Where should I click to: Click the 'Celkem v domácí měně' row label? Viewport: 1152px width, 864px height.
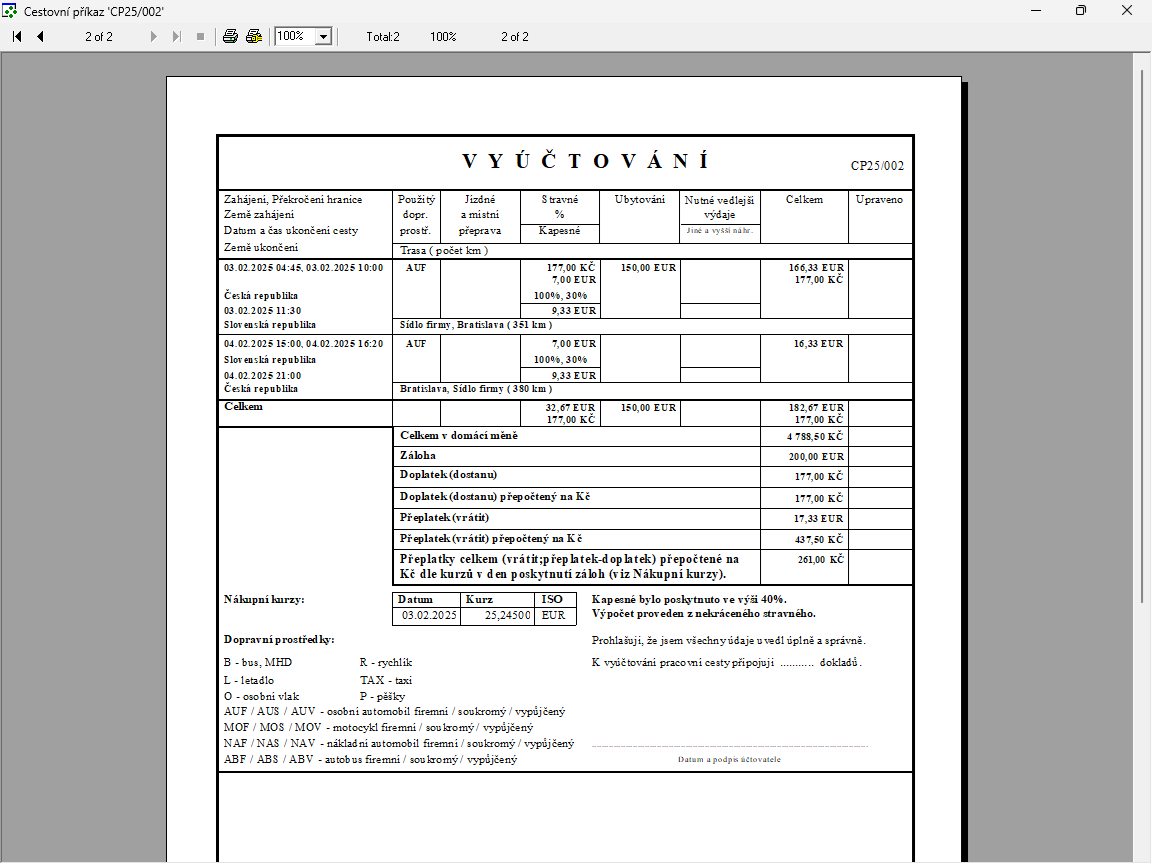458,436
